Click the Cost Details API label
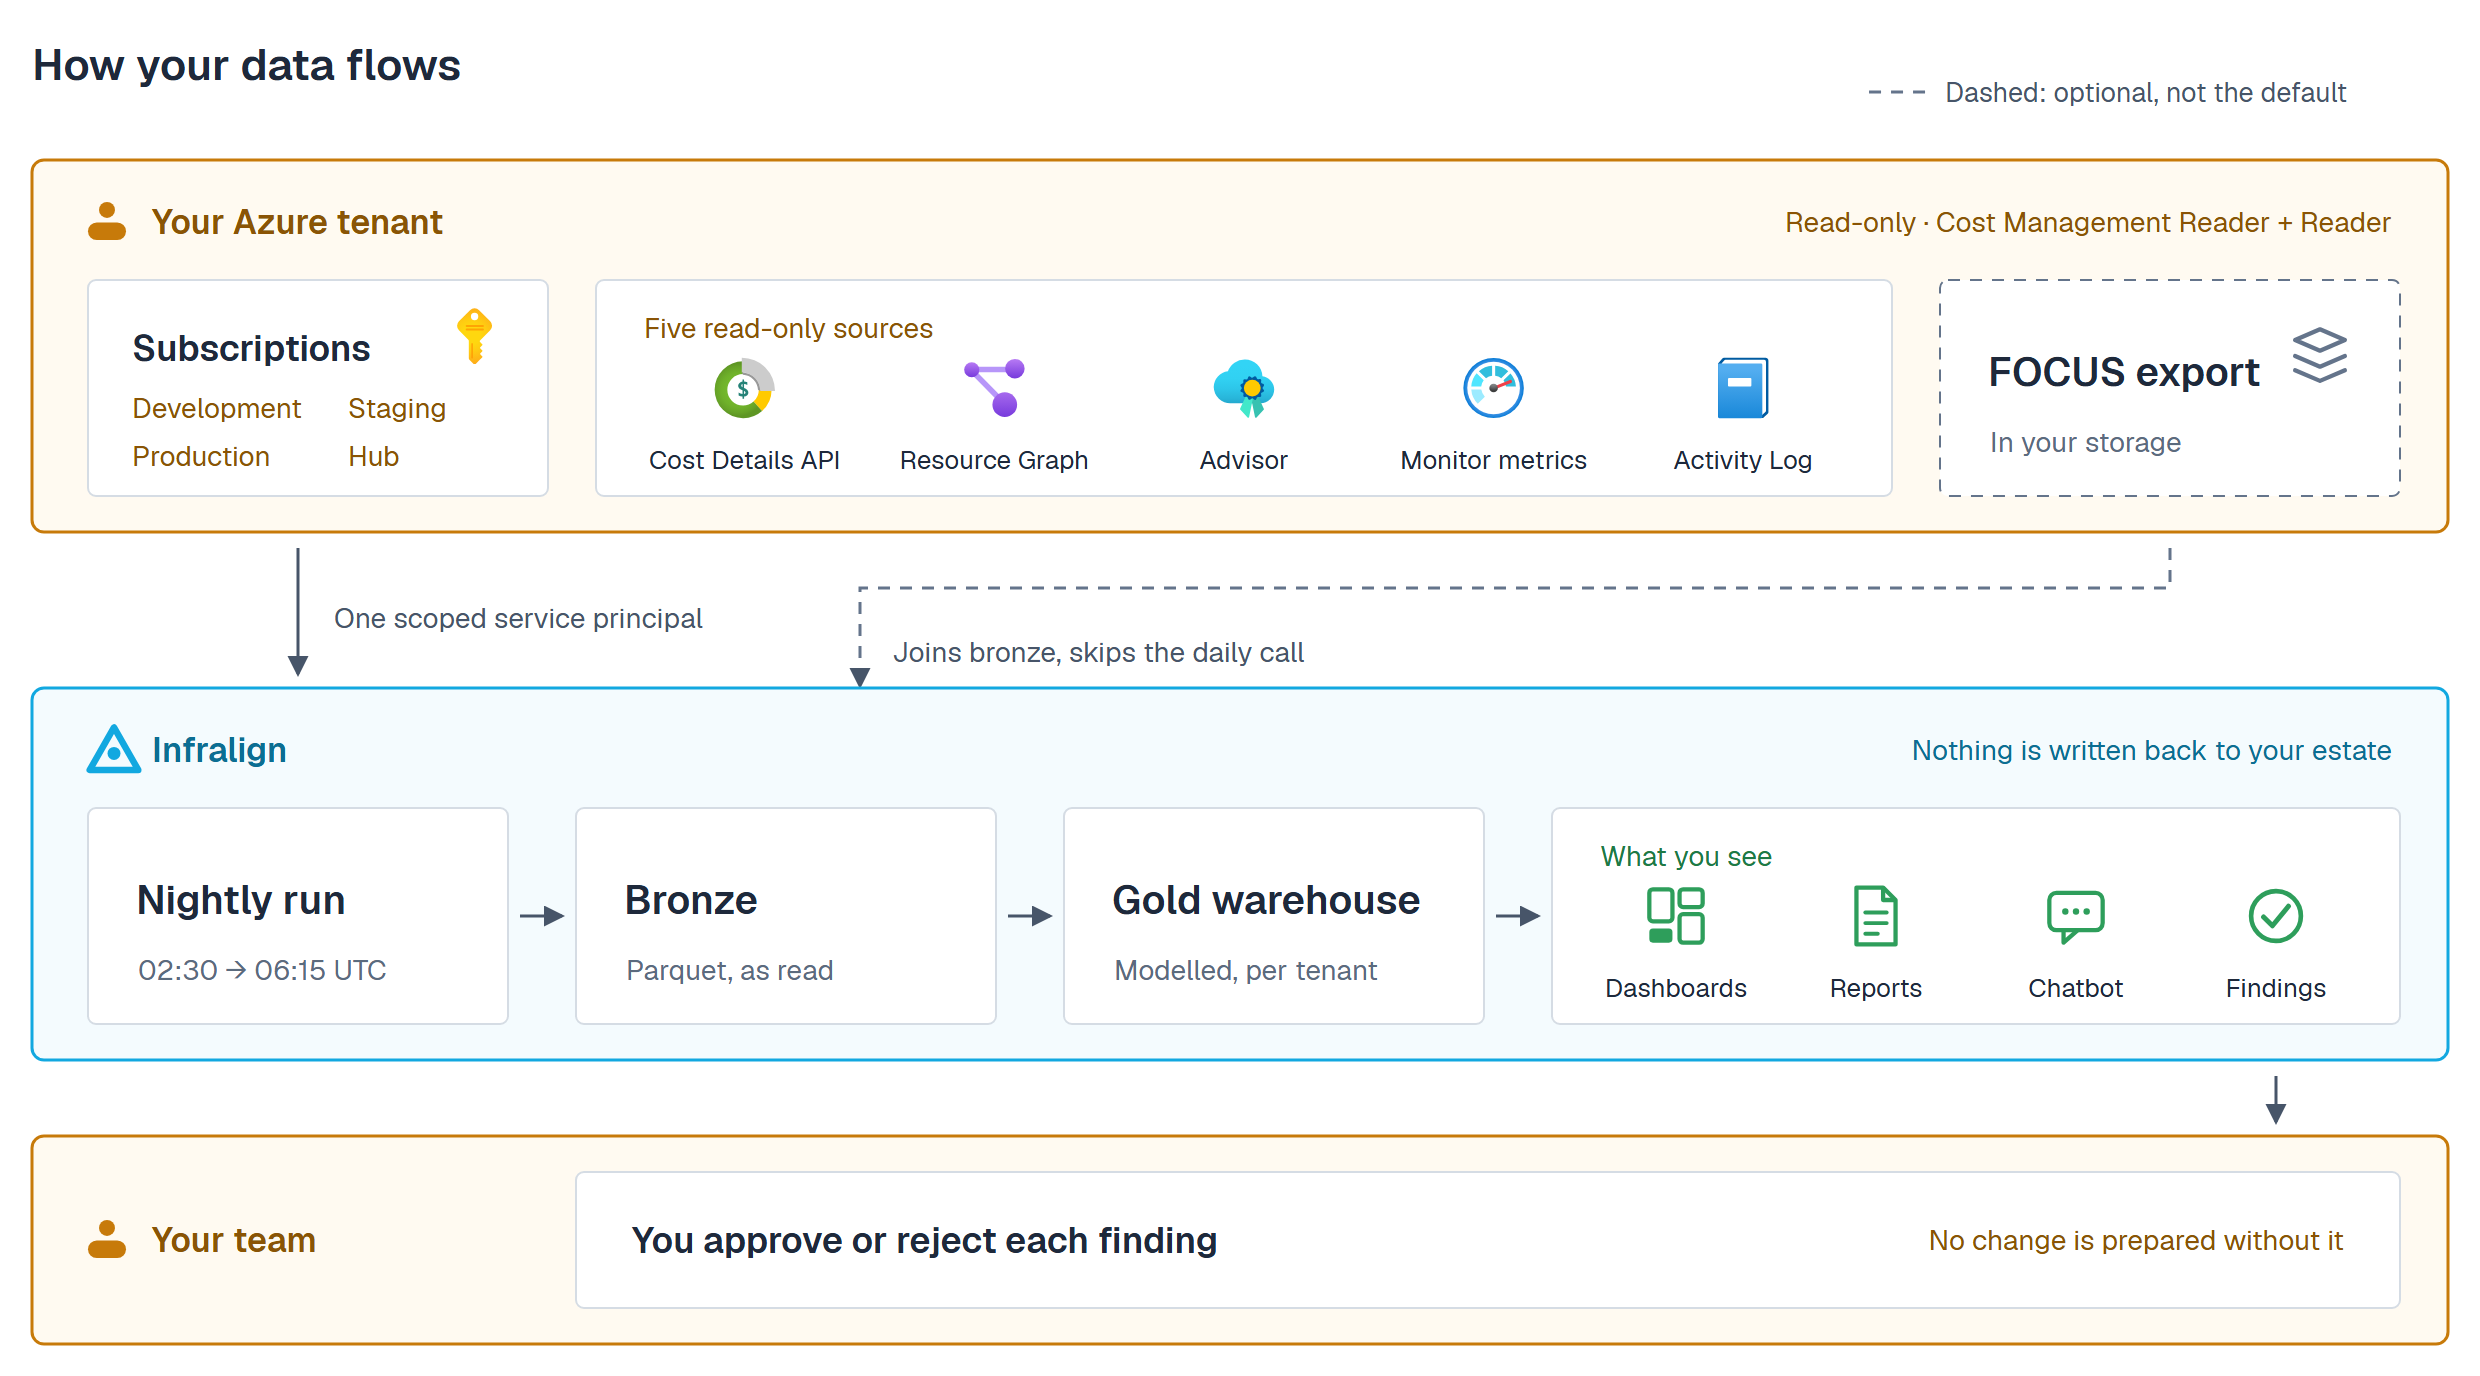 click(x=744, y=460)
